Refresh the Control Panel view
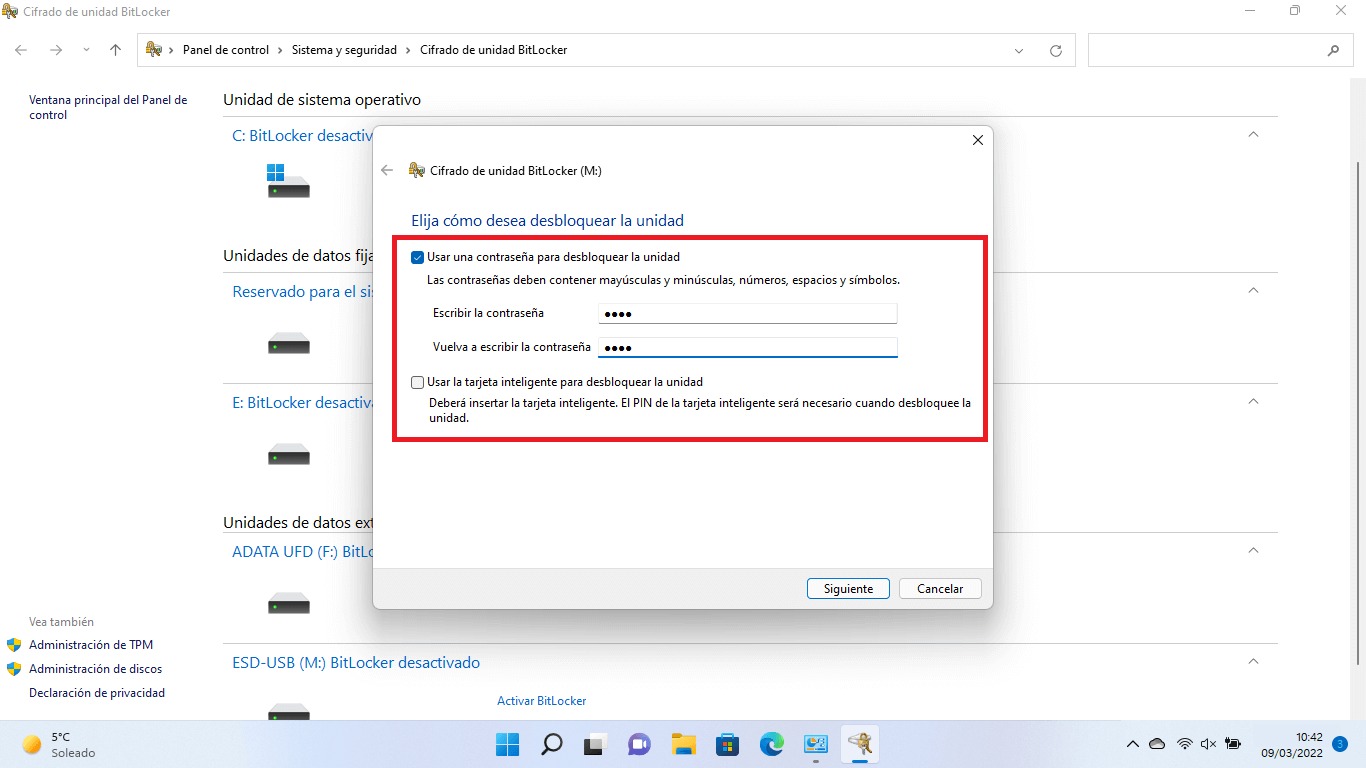This screenshot has height=768, width=1366. pyautogui.click(x=1055, y=51)
